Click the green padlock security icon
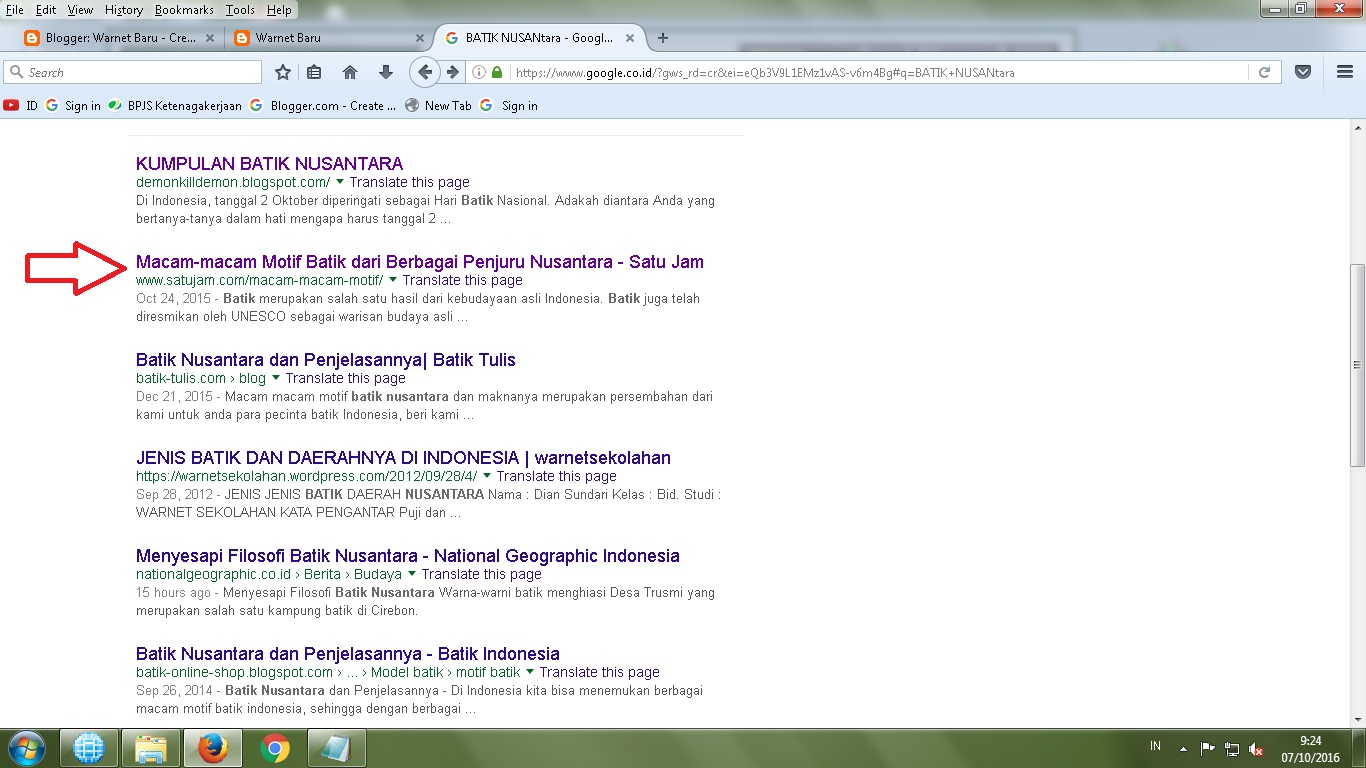The width and height of the screenshot is (1366, 768). tap(496, 72)
